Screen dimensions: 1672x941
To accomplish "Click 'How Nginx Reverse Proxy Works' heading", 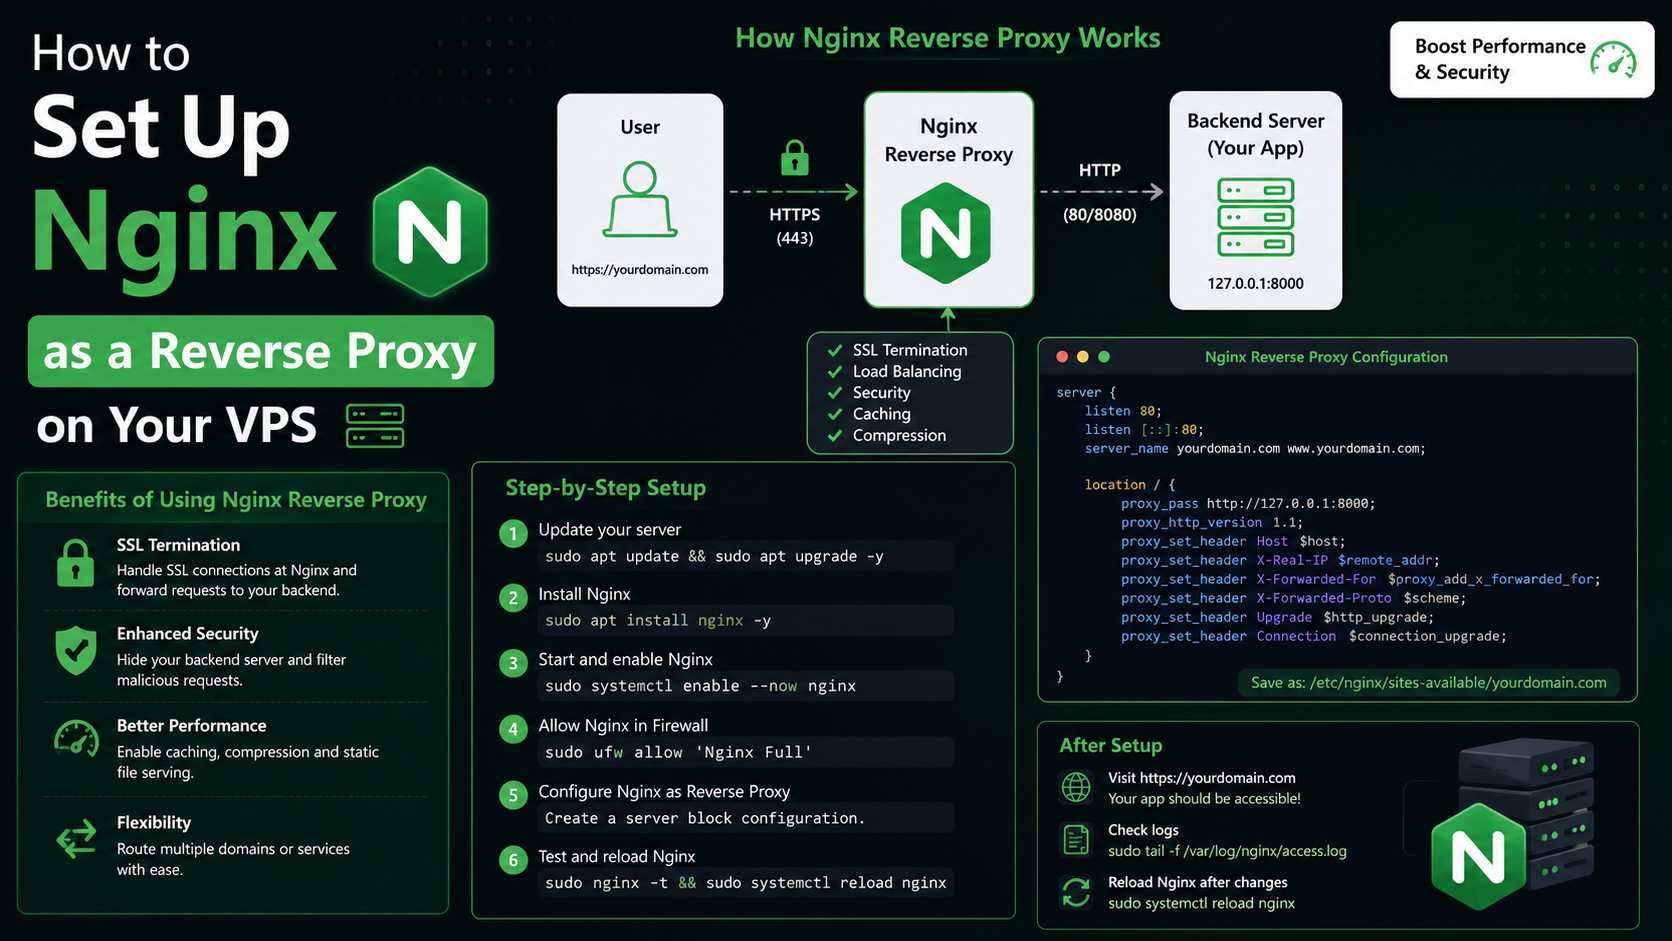I will click(948, 38).
